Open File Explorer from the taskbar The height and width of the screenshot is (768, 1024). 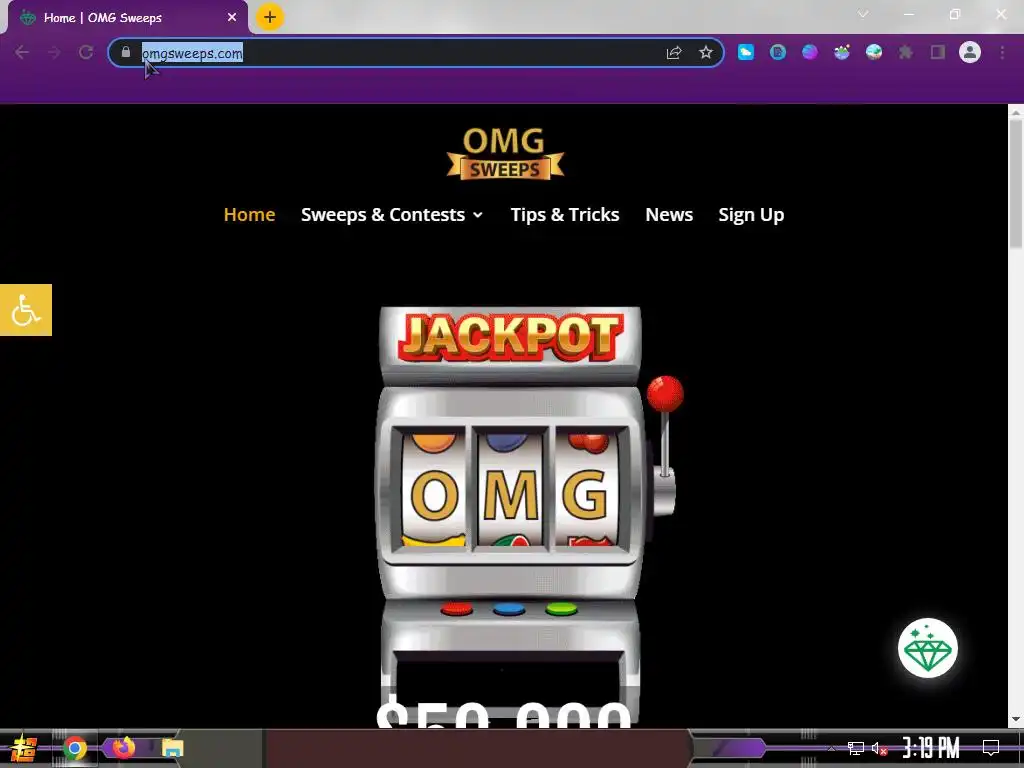pos(172,748)
